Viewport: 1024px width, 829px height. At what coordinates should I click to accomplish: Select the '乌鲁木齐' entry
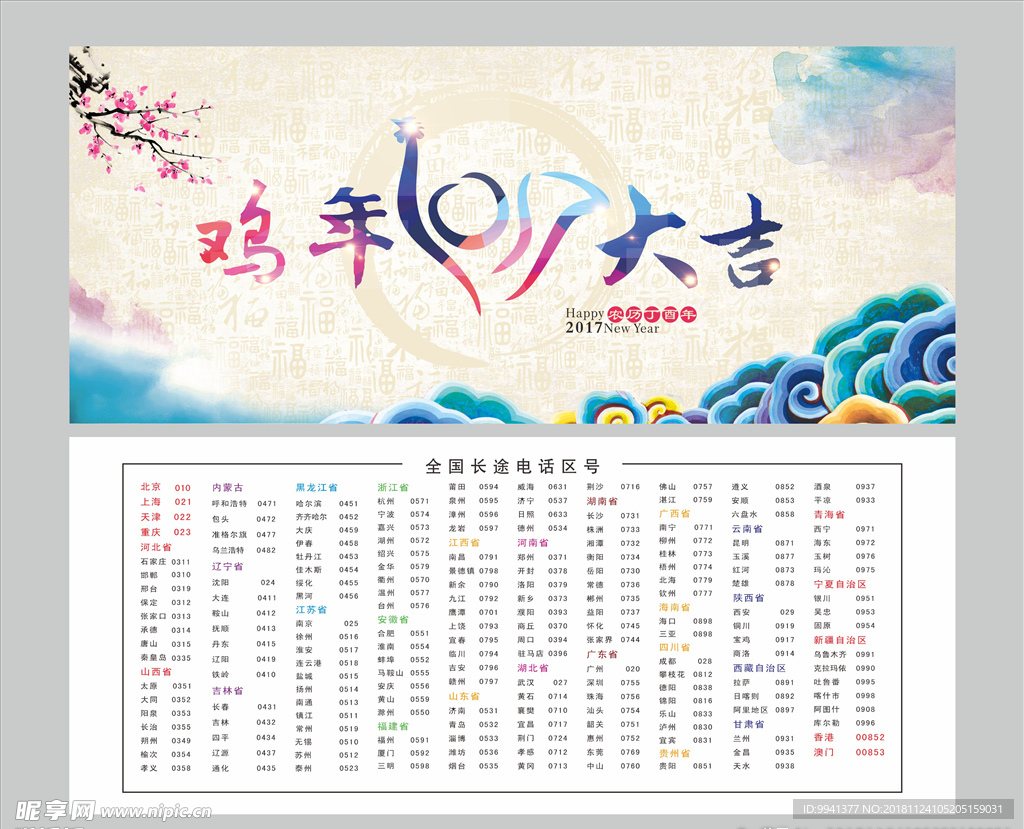[830, 654]
